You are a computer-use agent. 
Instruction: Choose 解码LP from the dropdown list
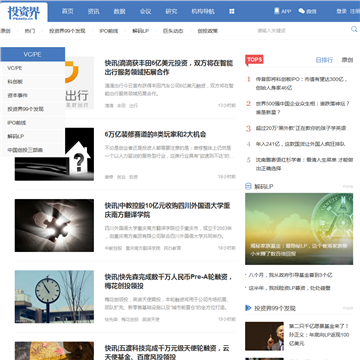click(x=33, y=136)
